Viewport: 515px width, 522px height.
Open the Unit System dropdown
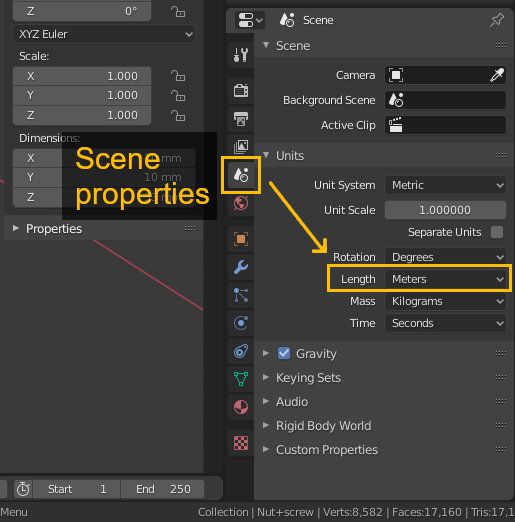(x=445, y=185)
